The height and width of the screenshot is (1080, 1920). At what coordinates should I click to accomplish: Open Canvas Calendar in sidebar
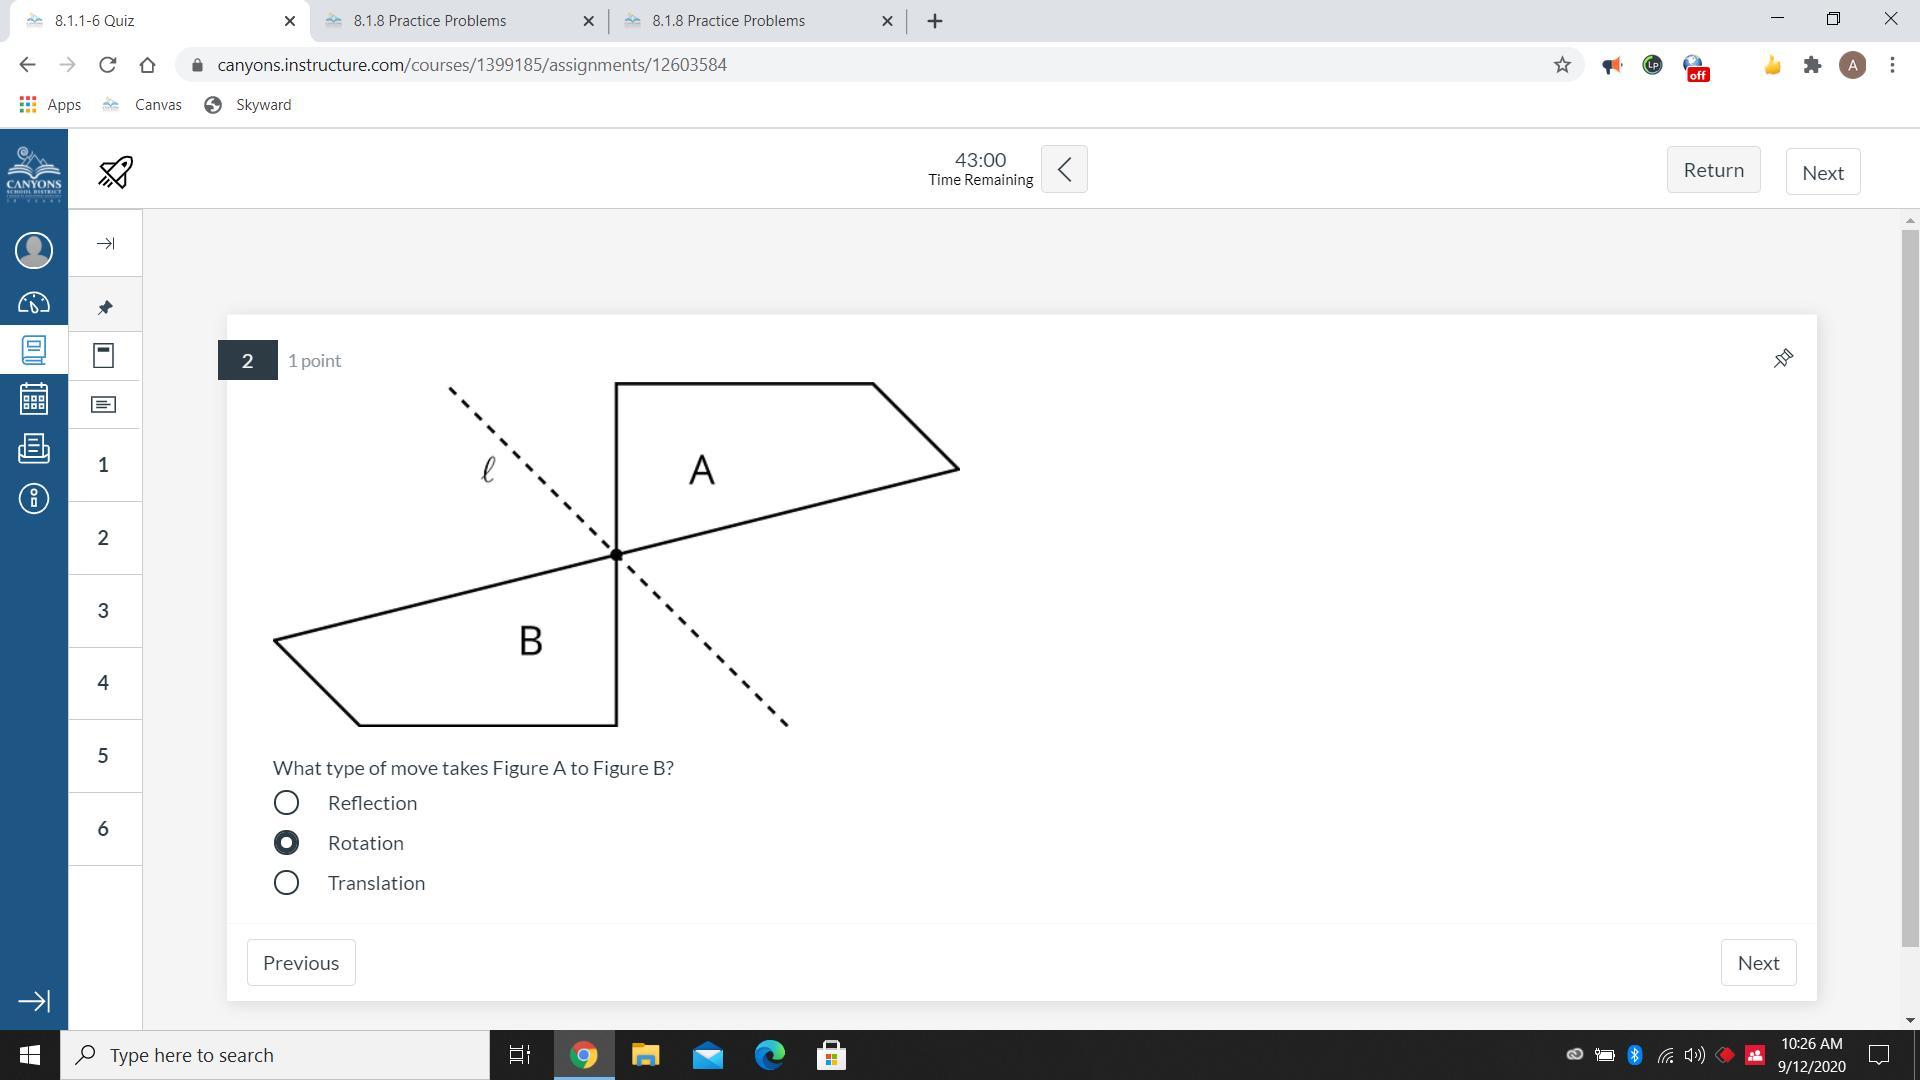click(x=33, y=399)
